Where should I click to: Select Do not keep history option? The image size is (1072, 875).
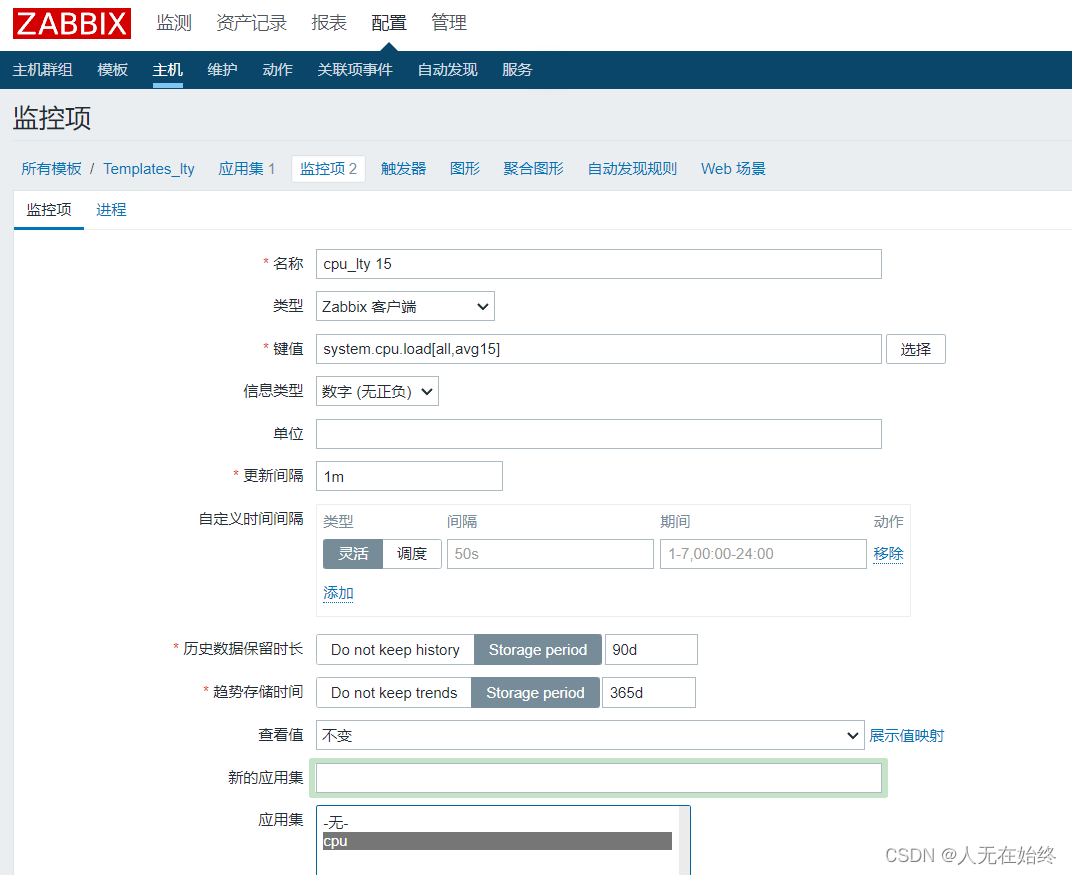(x=395, y=649)
